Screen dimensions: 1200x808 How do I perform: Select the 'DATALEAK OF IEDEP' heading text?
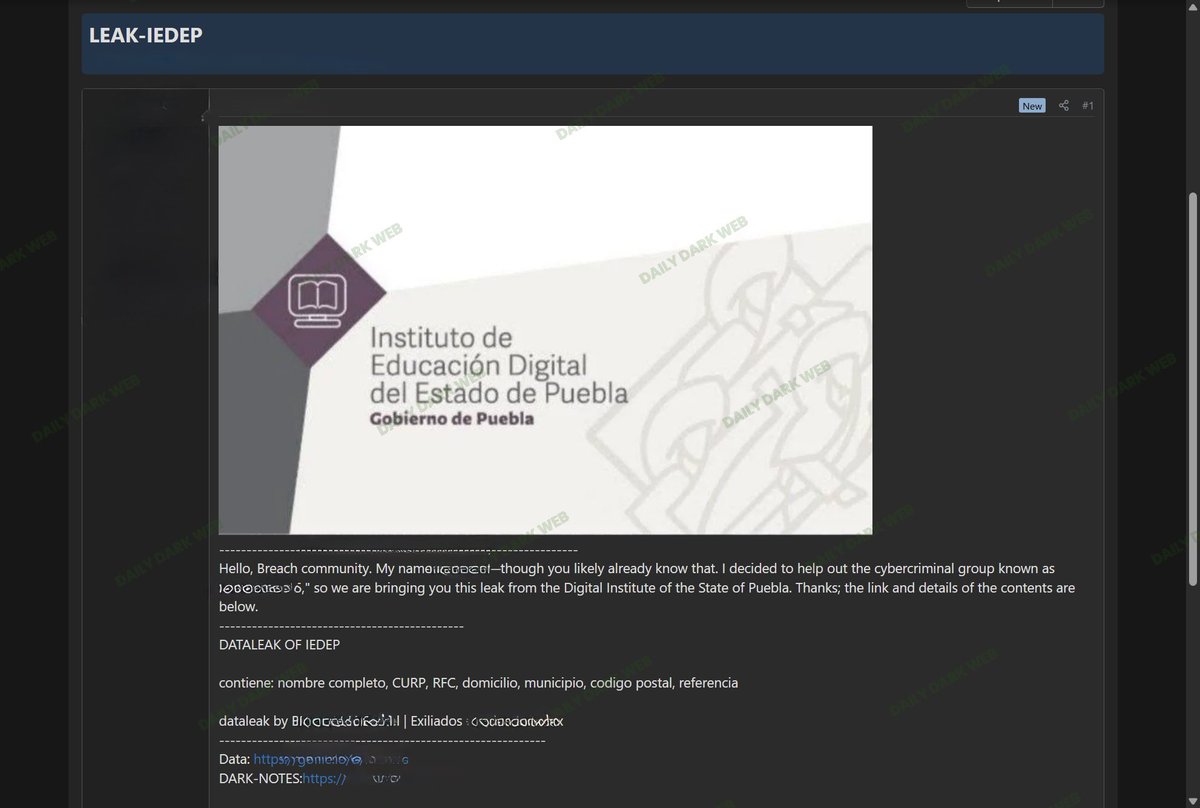pyautogui.click(x=279, y=645)
